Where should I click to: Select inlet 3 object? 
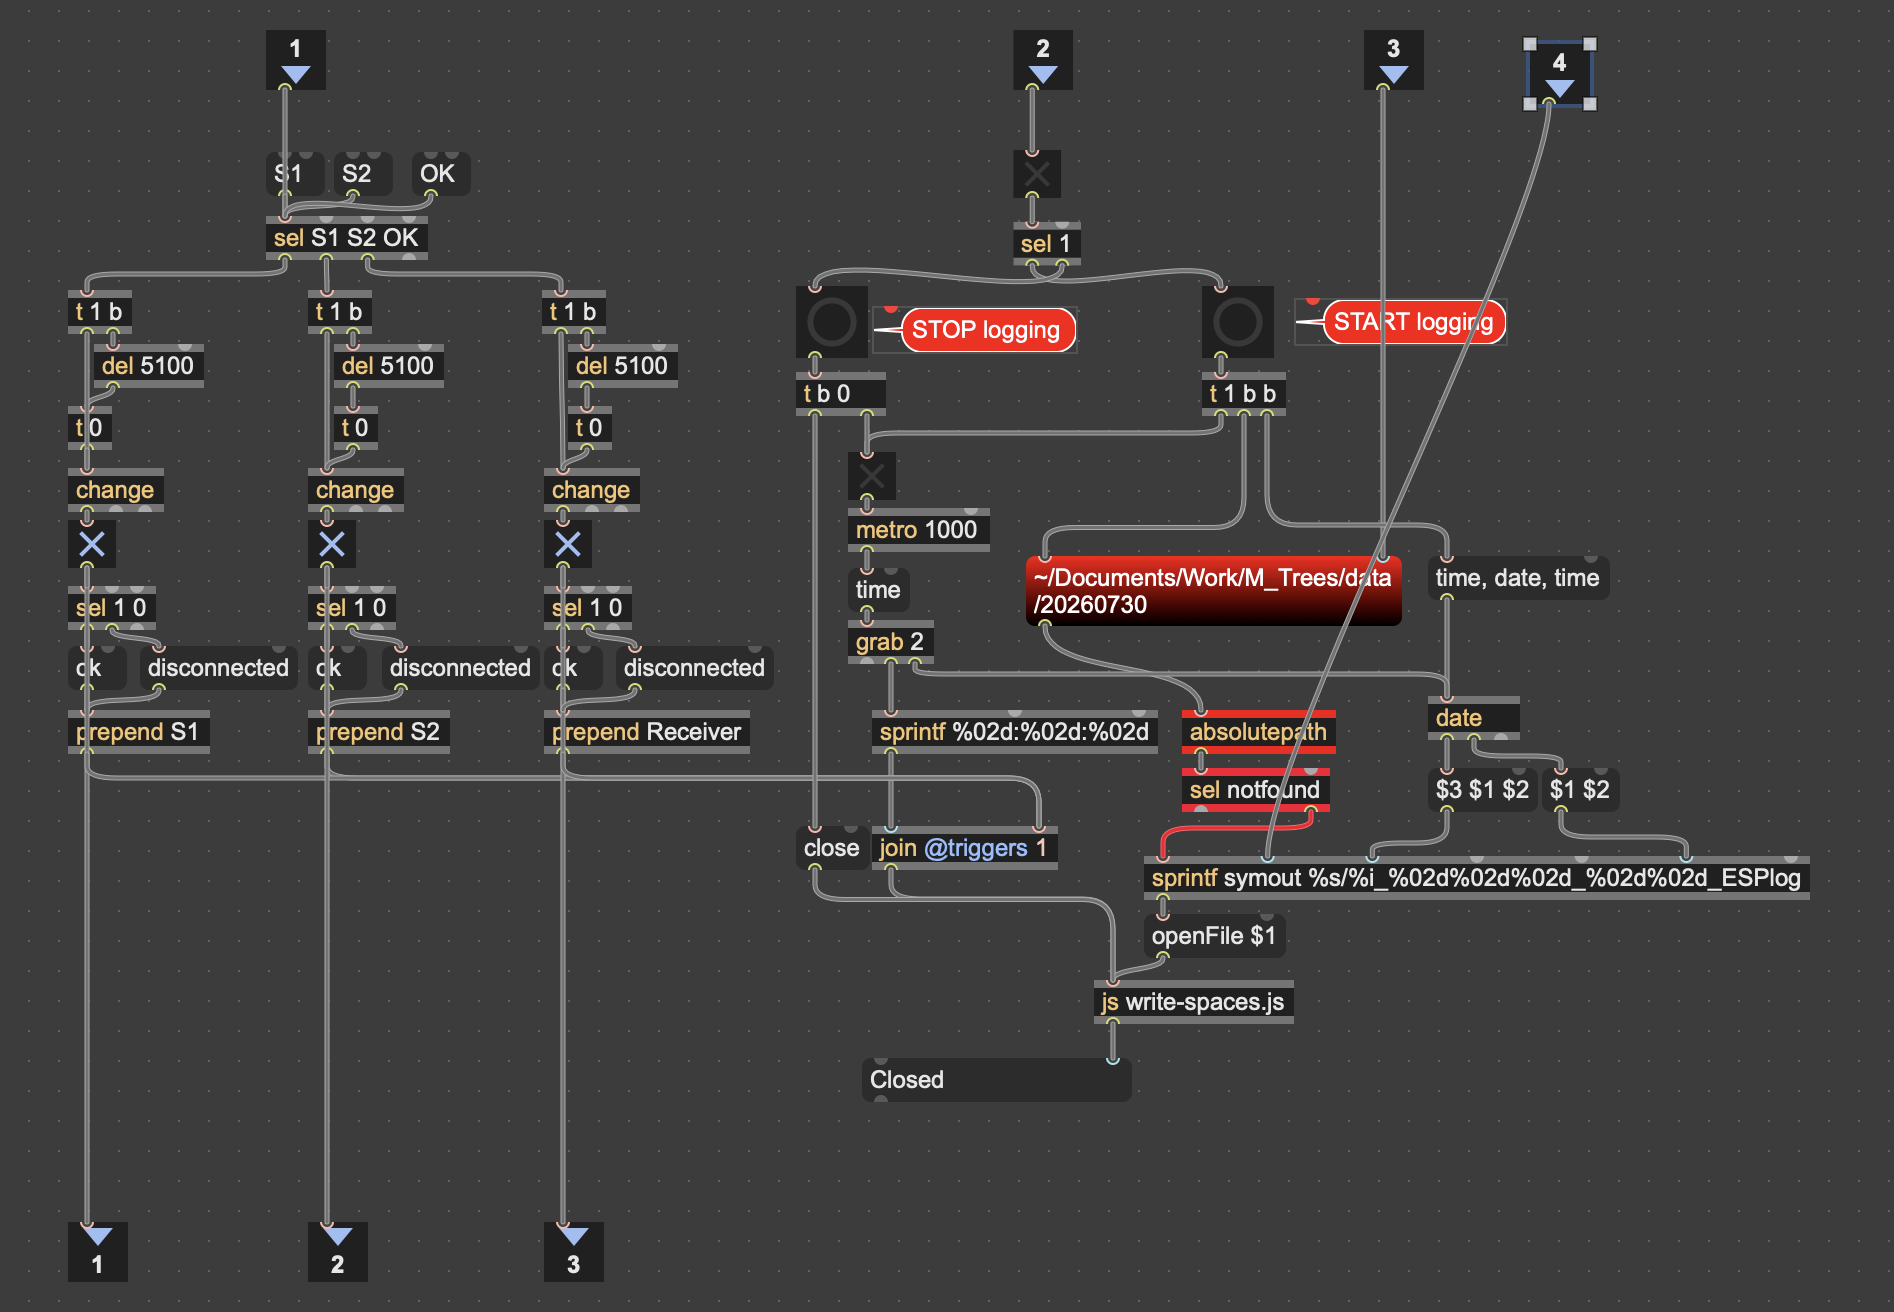click(1393, 59)
